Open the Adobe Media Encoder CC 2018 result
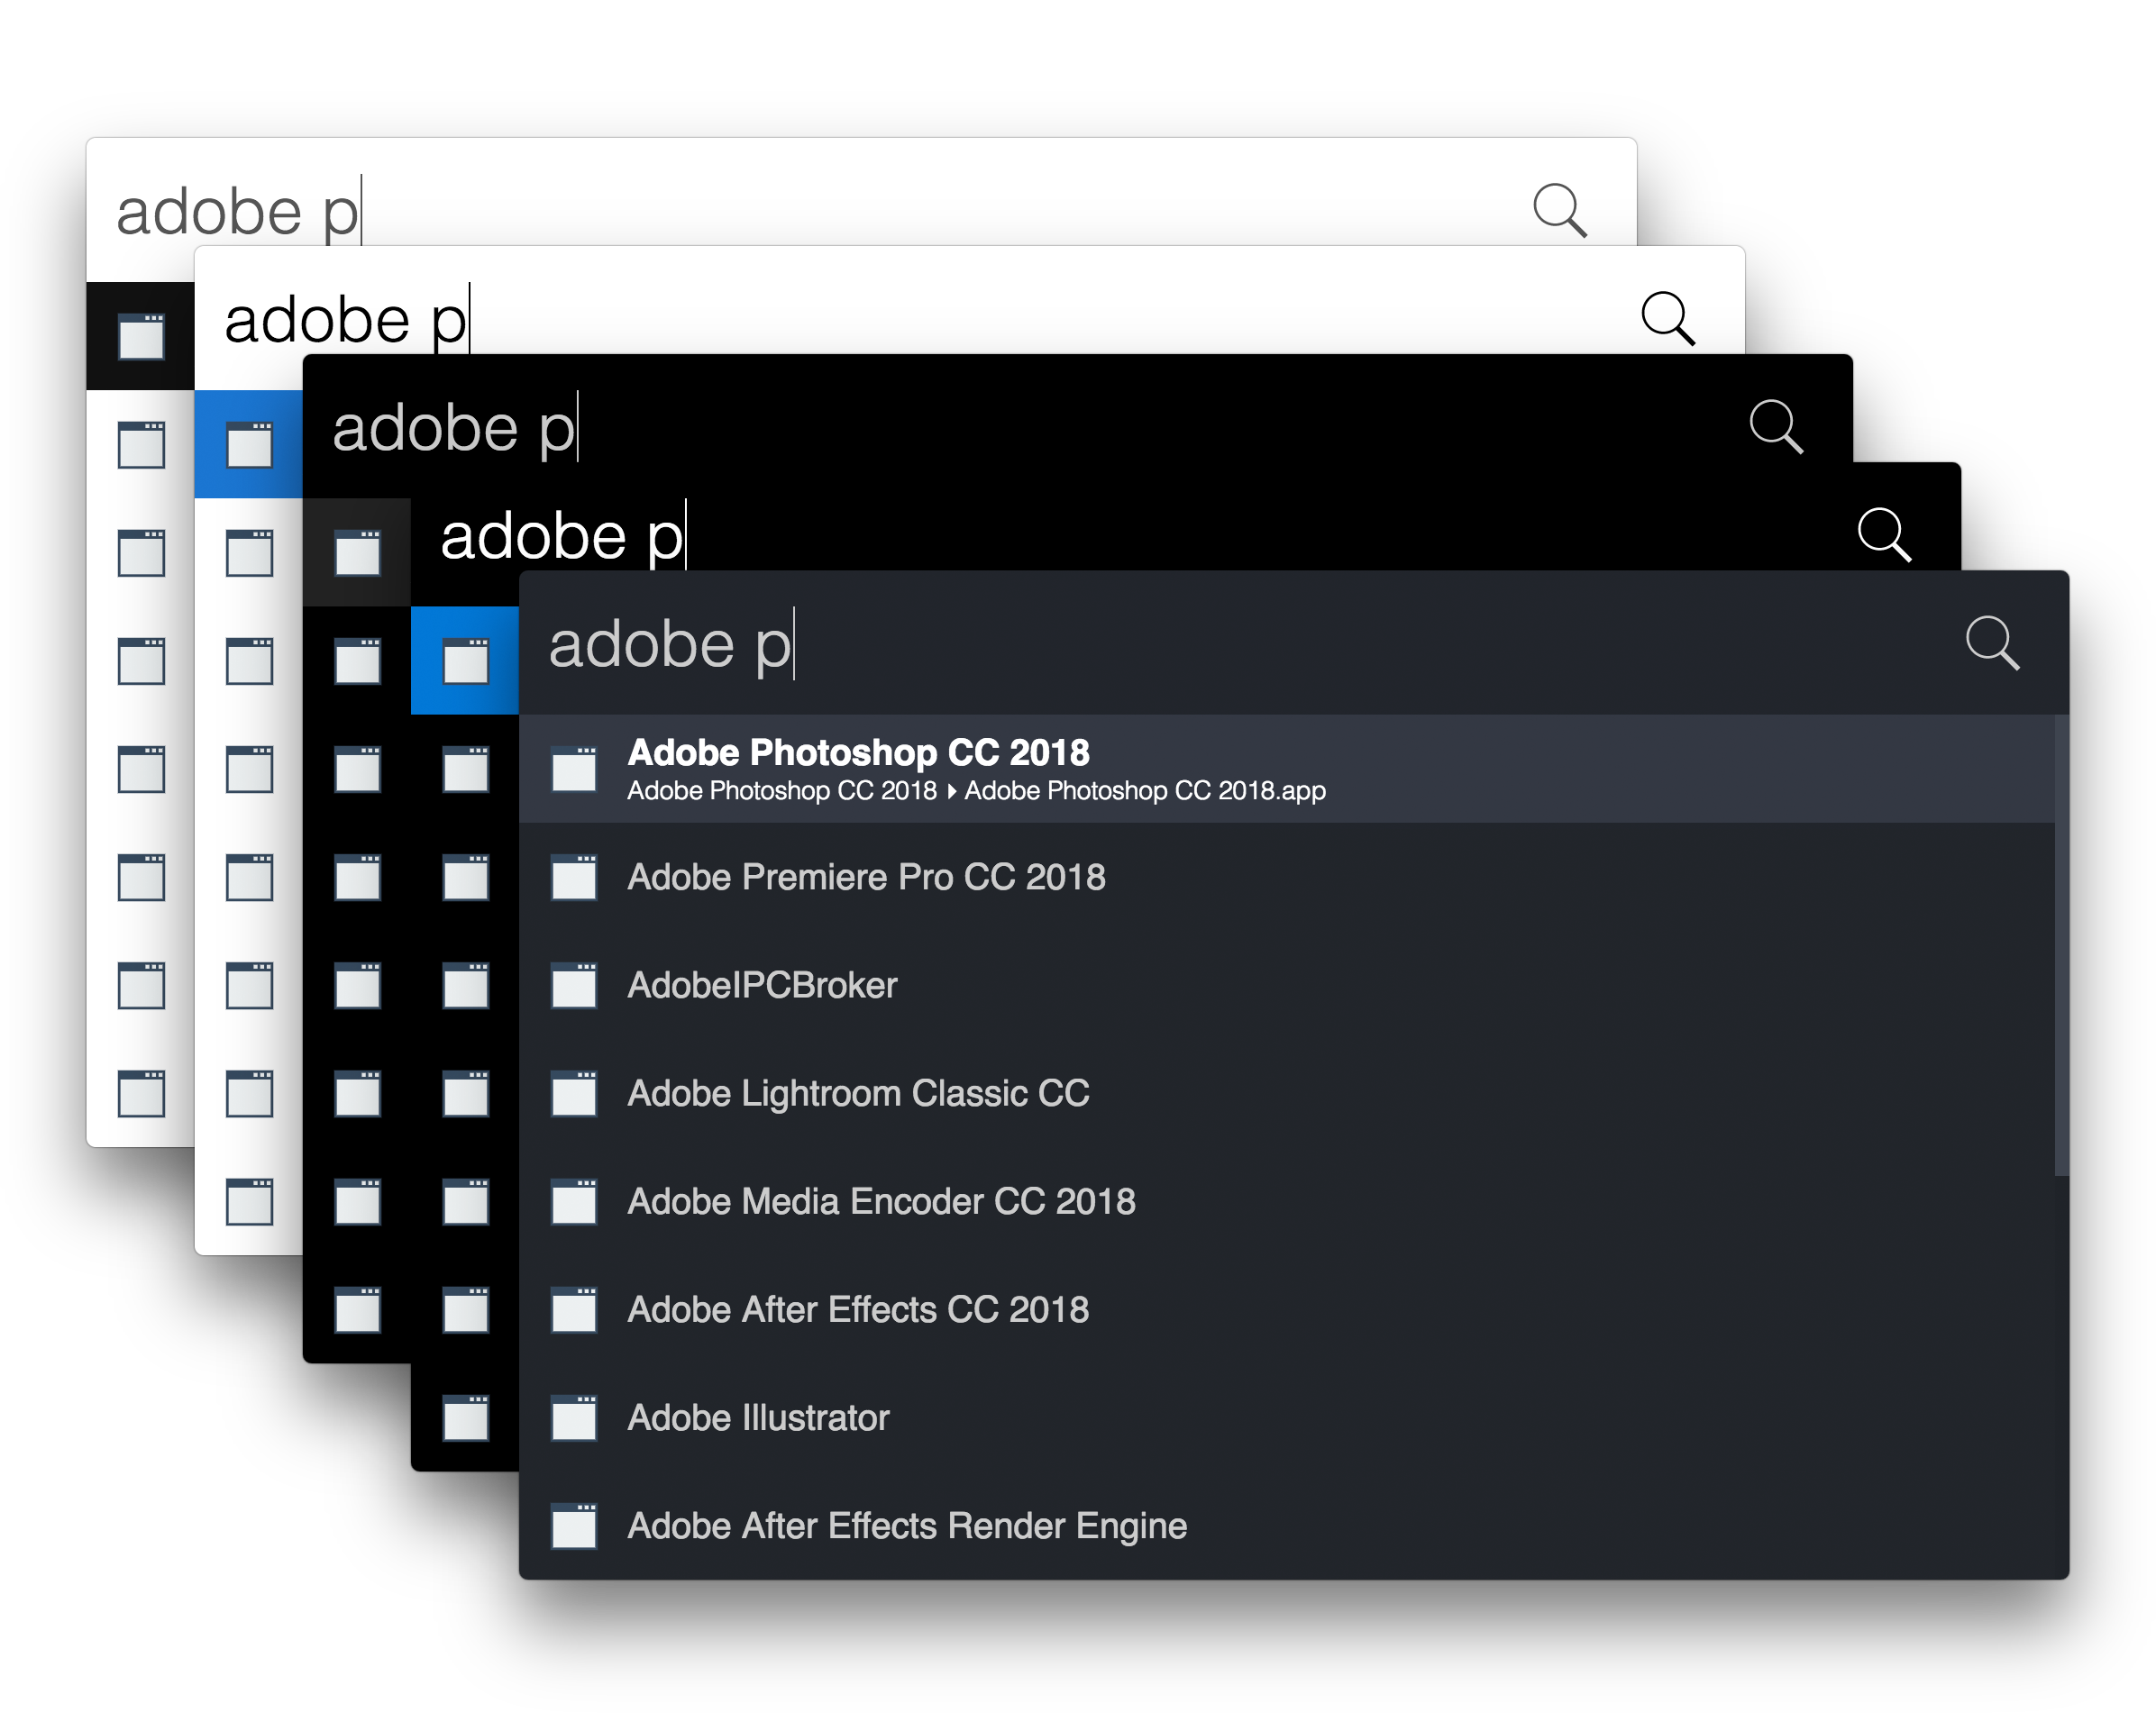 [x=1286, y=1201]
